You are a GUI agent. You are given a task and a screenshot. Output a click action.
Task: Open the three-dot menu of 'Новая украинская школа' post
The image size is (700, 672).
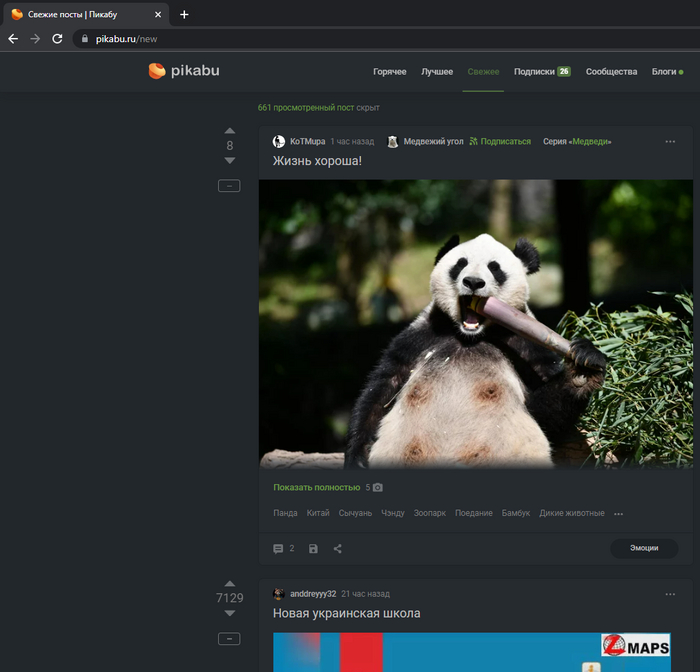(x=670, y=594)
